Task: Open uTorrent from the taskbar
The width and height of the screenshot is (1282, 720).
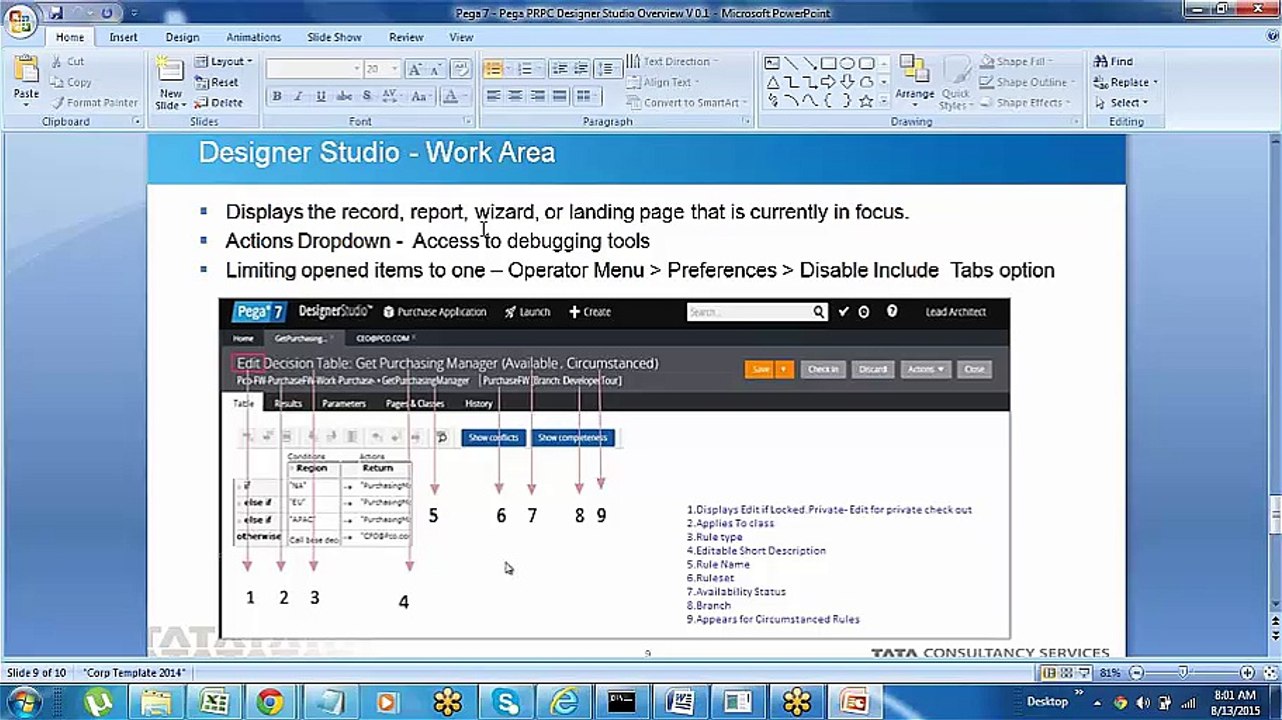Action: point(97,702)
